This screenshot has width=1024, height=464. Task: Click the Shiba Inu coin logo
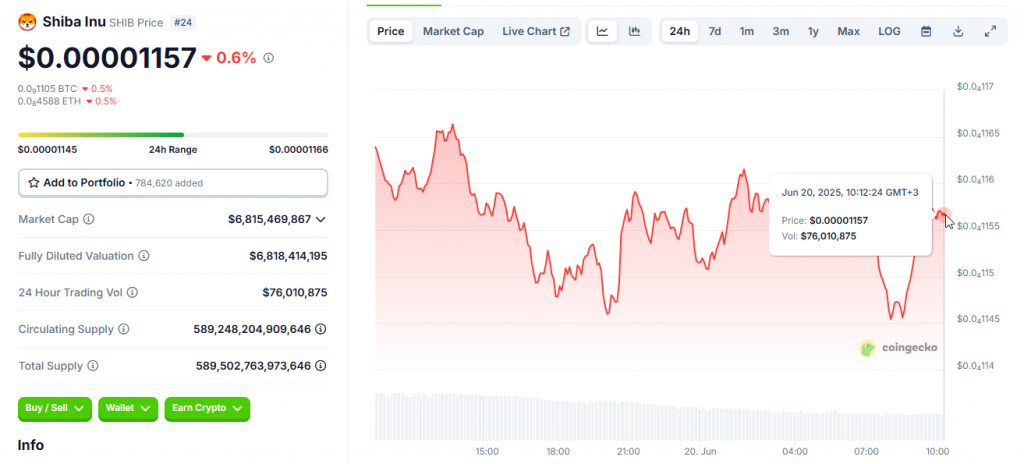[27, 22]
